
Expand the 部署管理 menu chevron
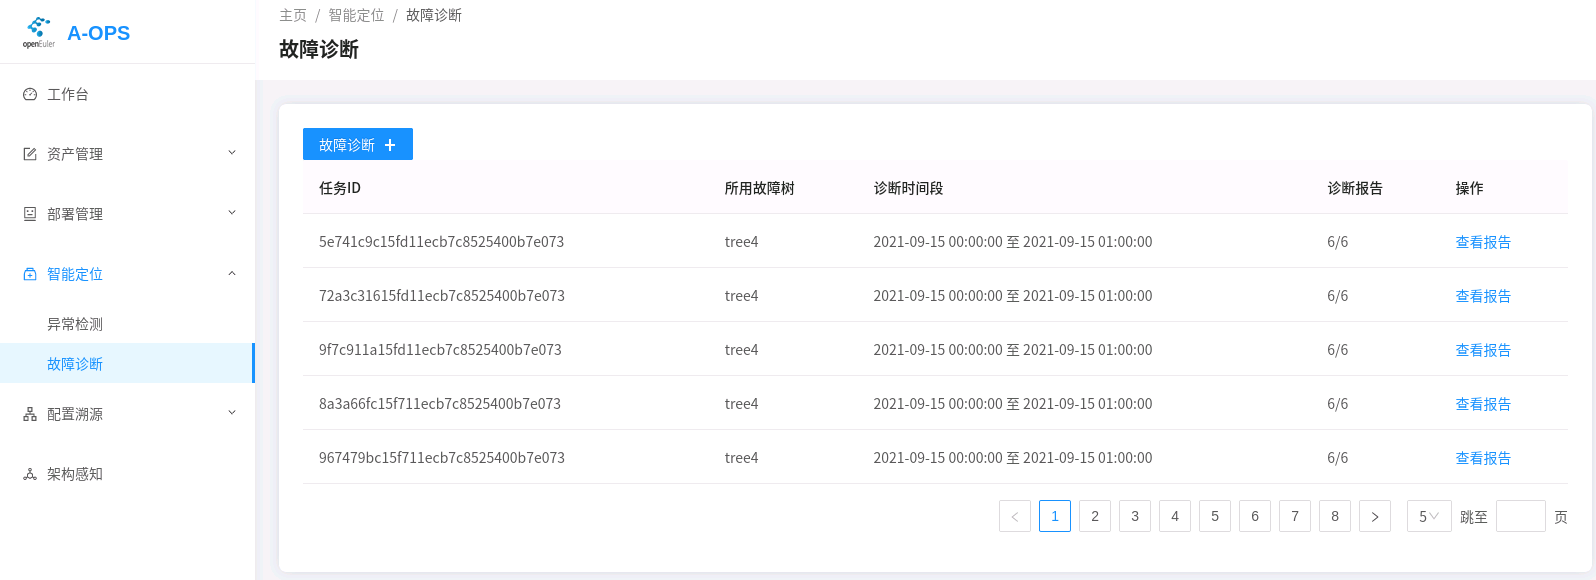[232, 213]
